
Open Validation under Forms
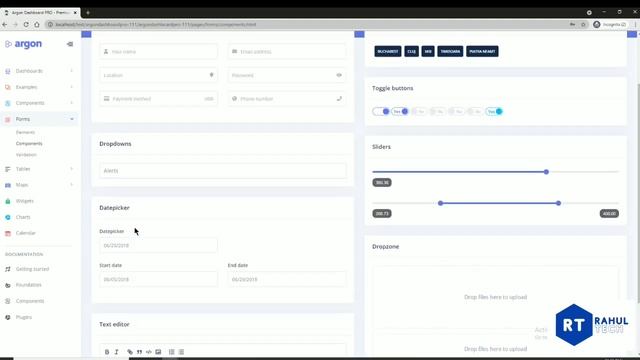(x=26, y=155)
